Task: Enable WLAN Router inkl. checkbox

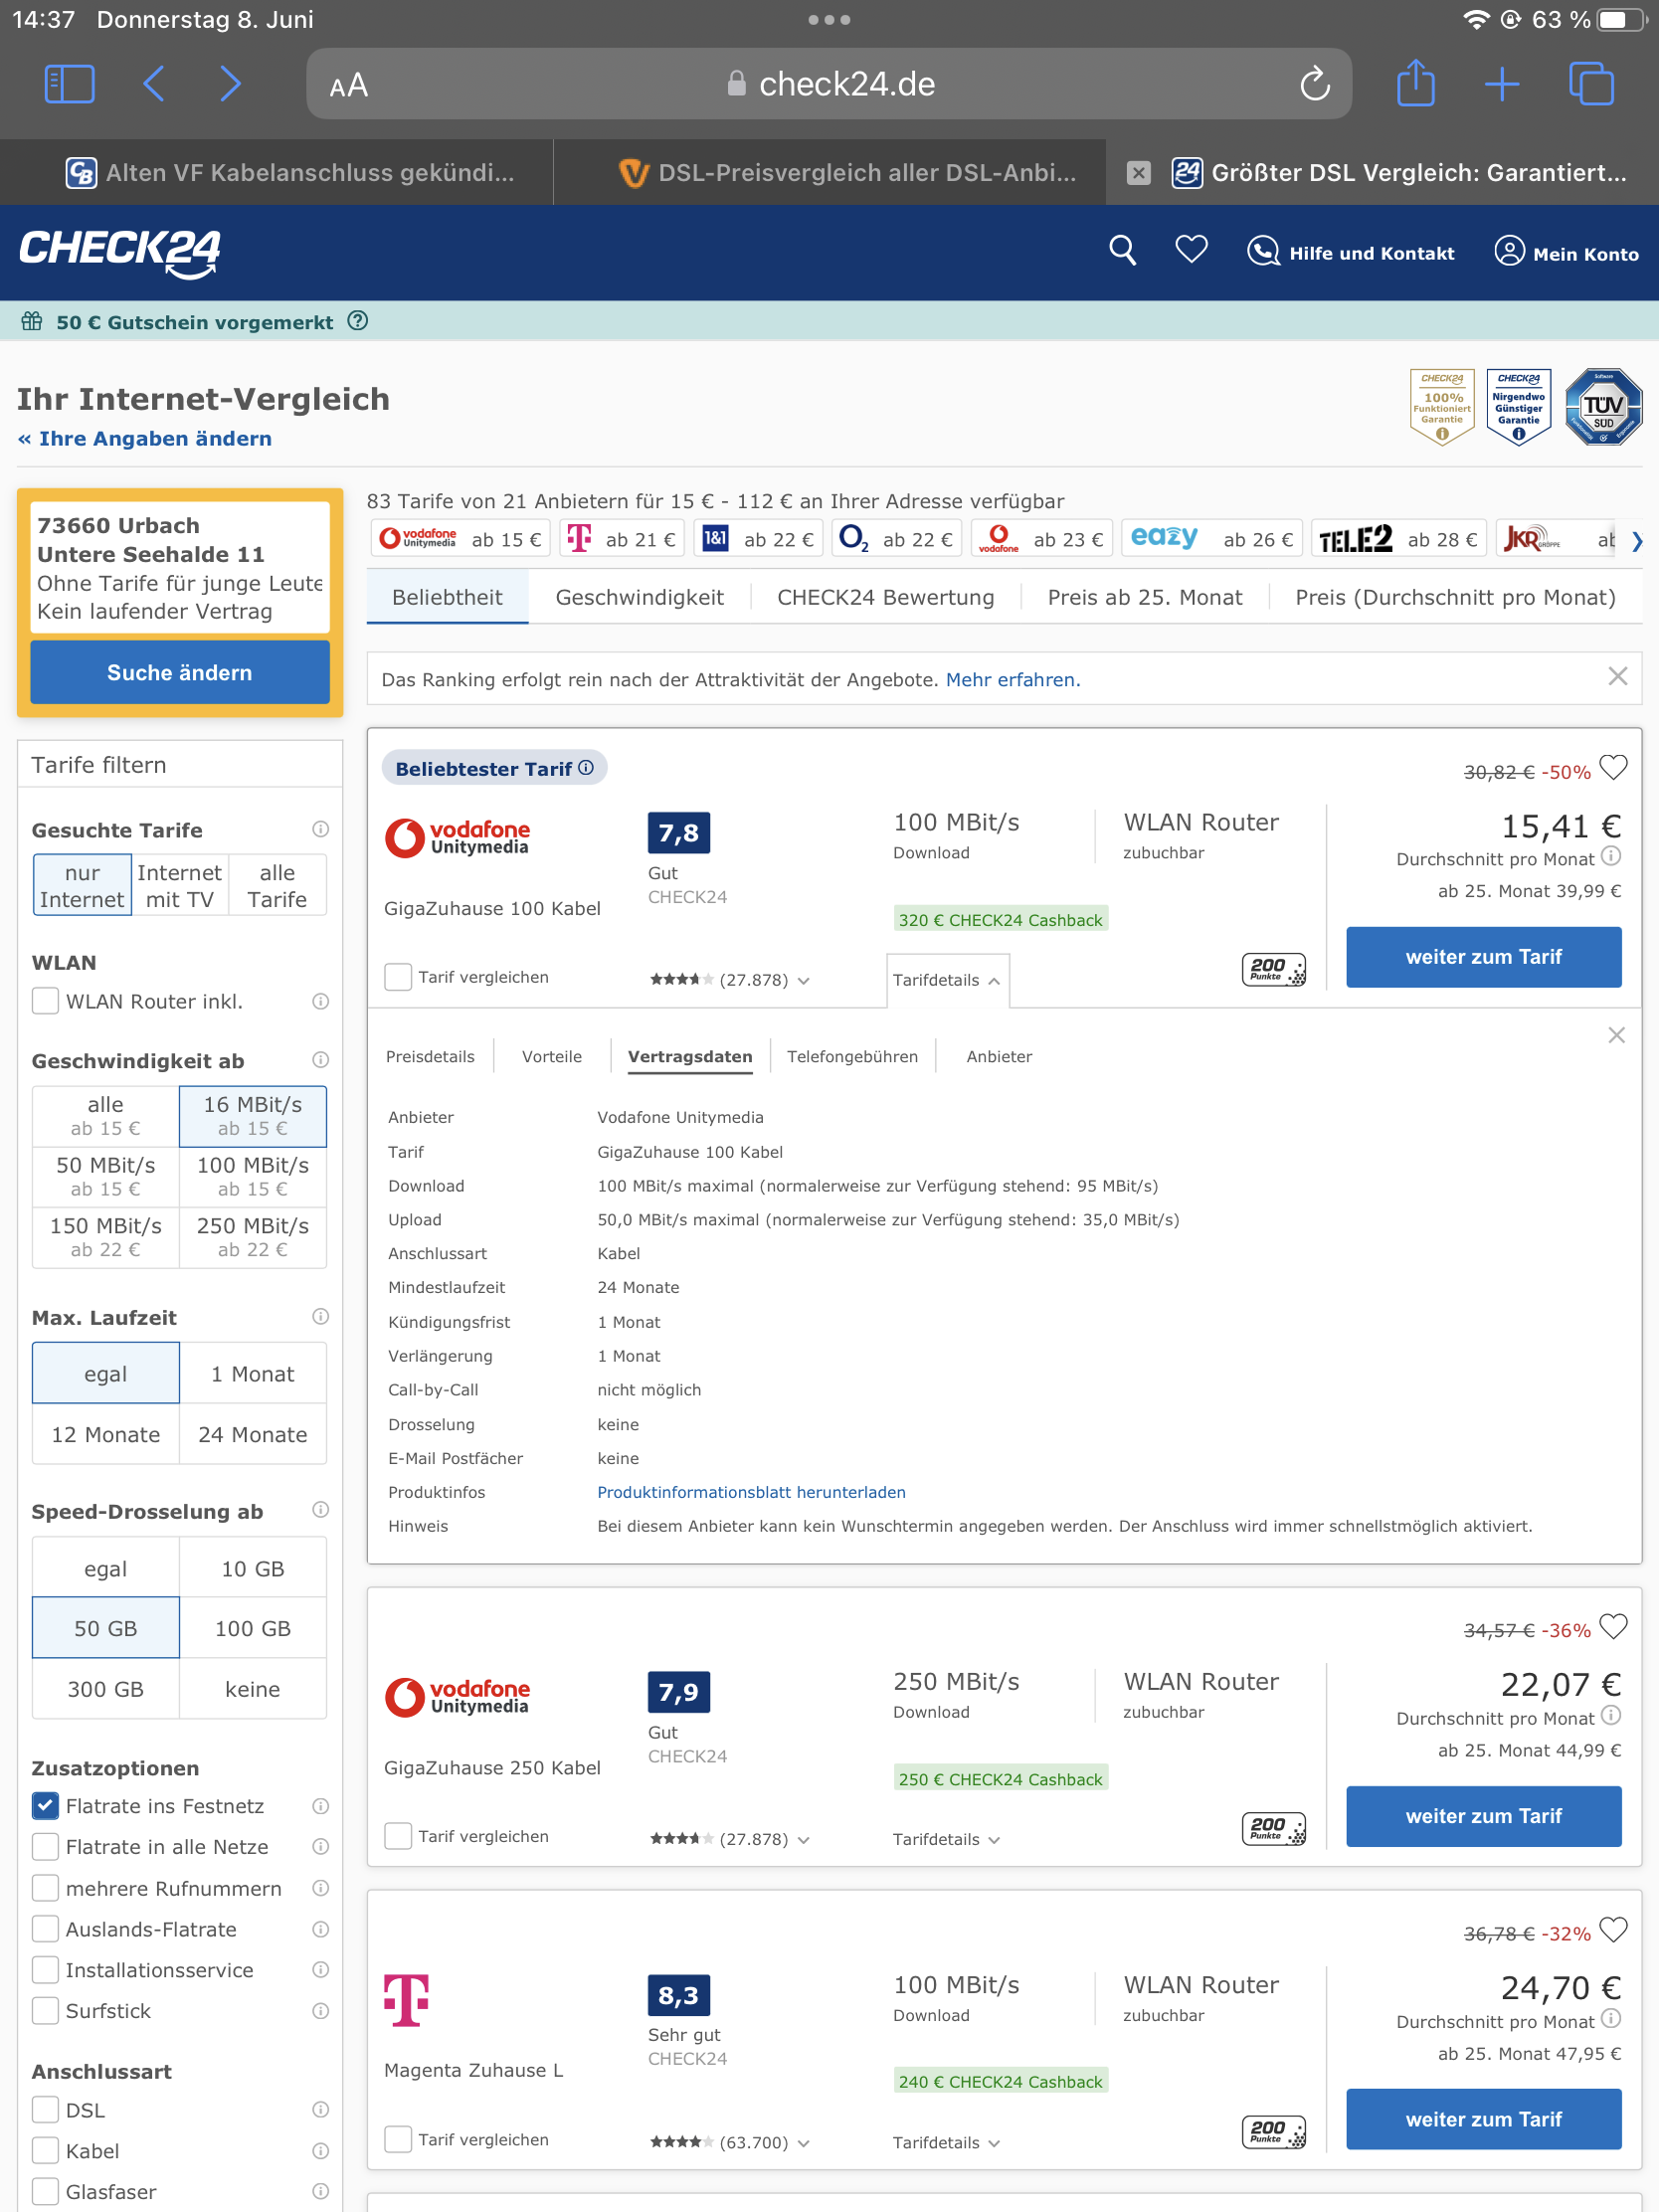Action: point(45,1001)
